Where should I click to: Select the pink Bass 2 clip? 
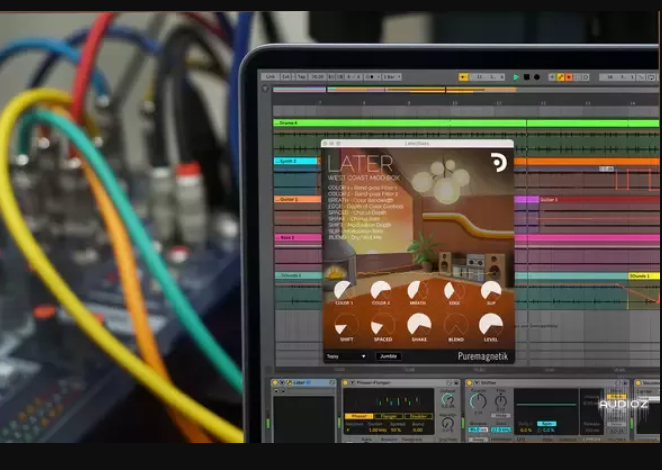point(297,238)
